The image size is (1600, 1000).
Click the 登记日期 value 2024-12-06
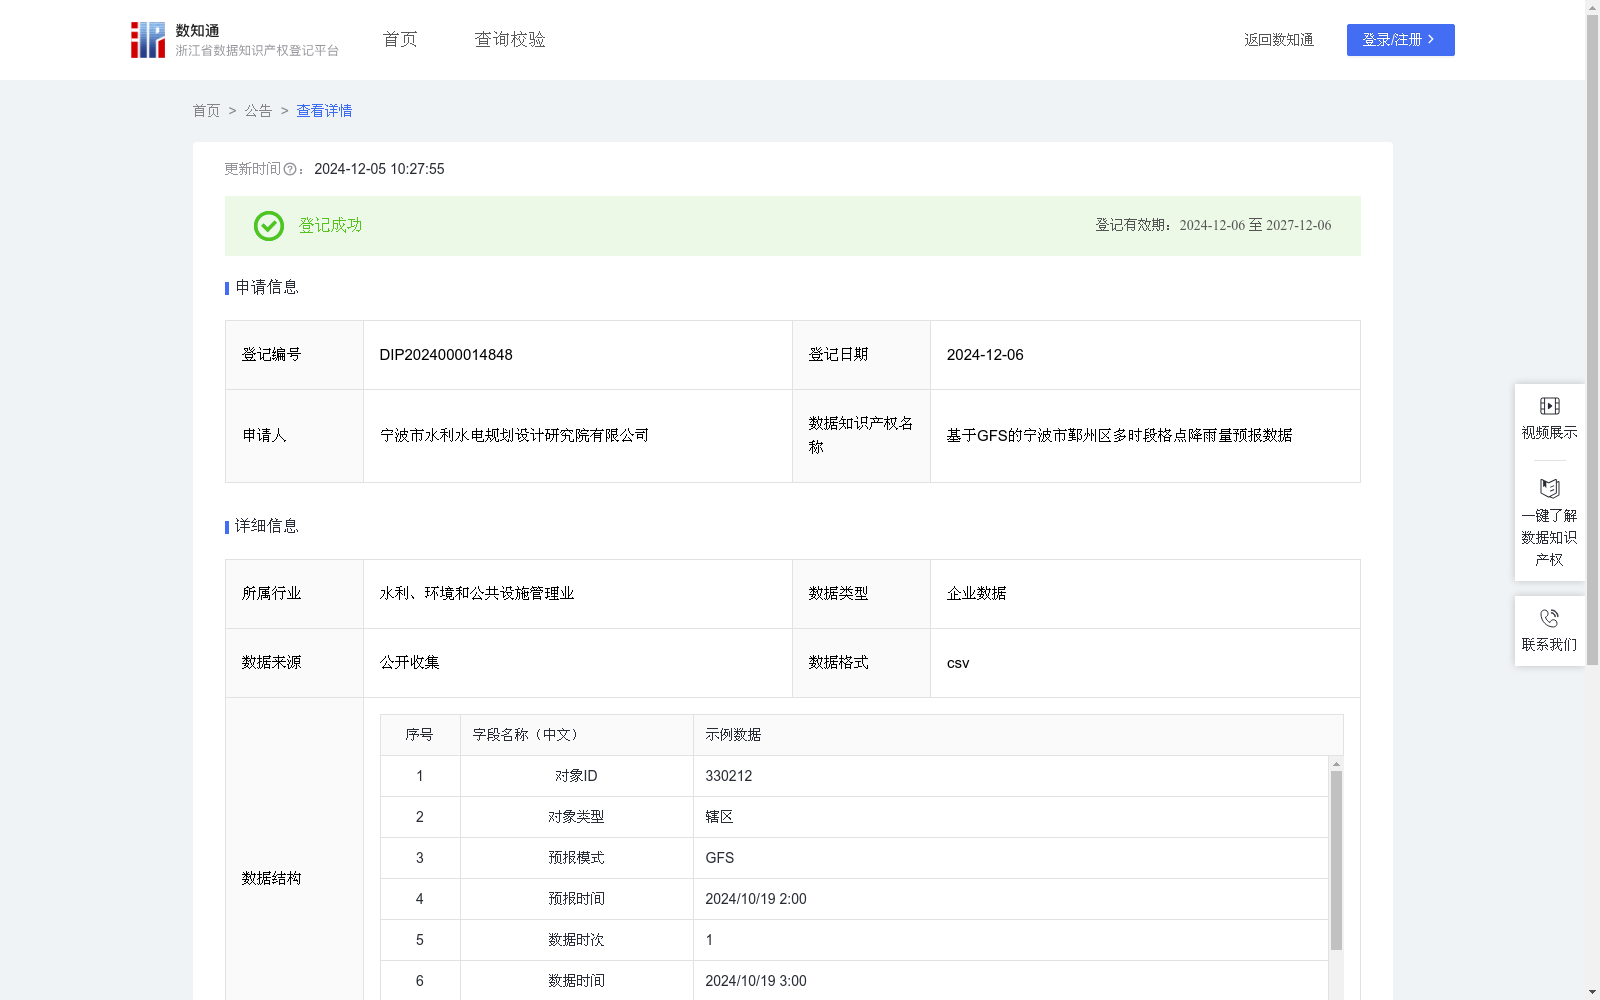click(x=985, y=355)
